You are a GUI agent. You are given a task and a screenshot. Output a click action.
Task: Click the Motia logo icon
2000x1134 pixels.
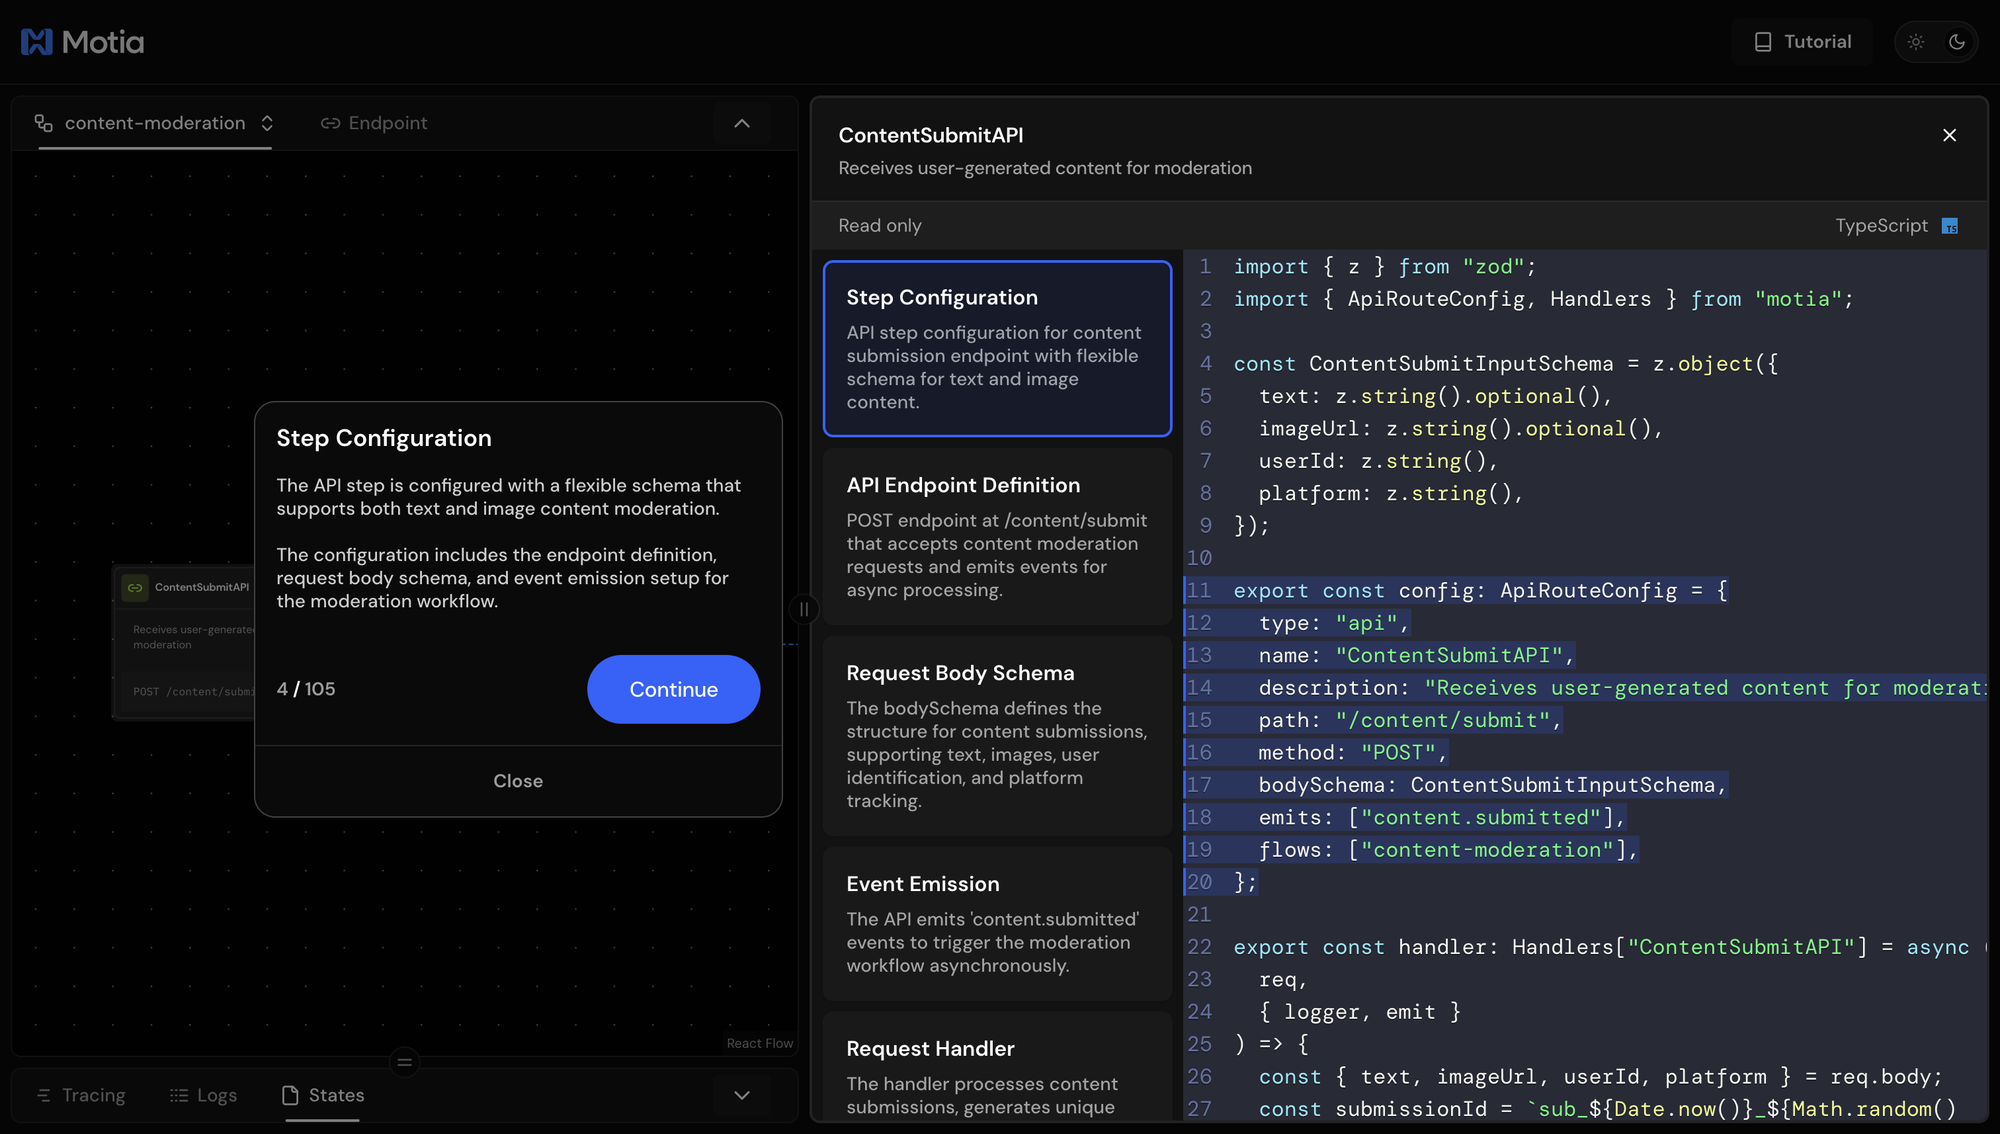(36, 42)
